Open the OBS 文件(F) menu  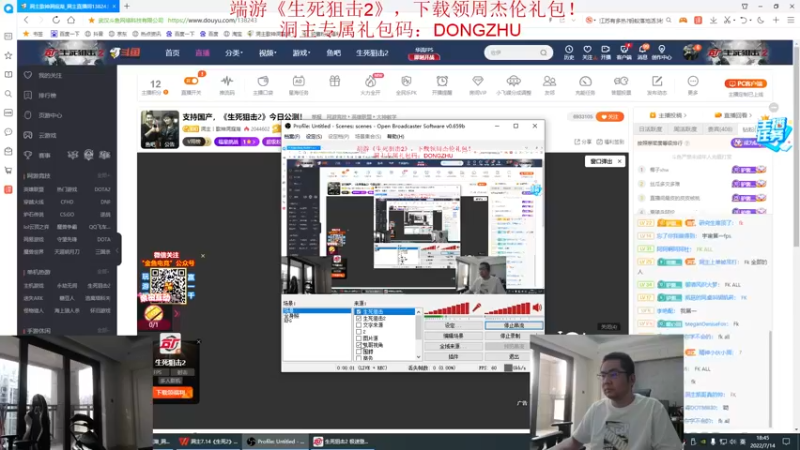tap(292, 137)
